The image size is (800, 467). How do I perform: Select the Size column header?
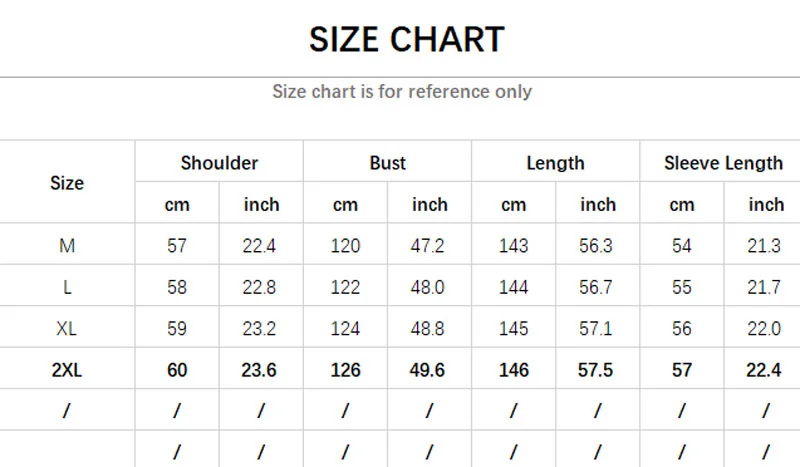point(67,183)
